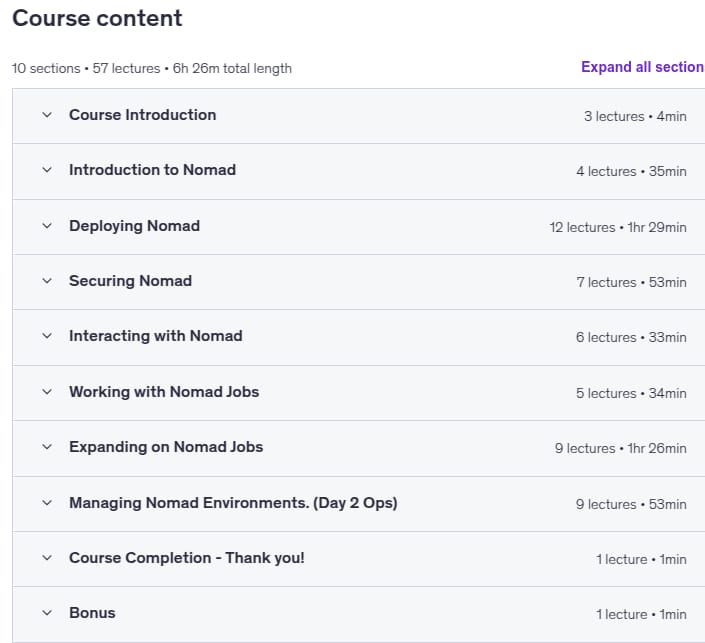Open Course Completion - Thank you! title
This screenshot has width=705, height=643.
point(187,558)
